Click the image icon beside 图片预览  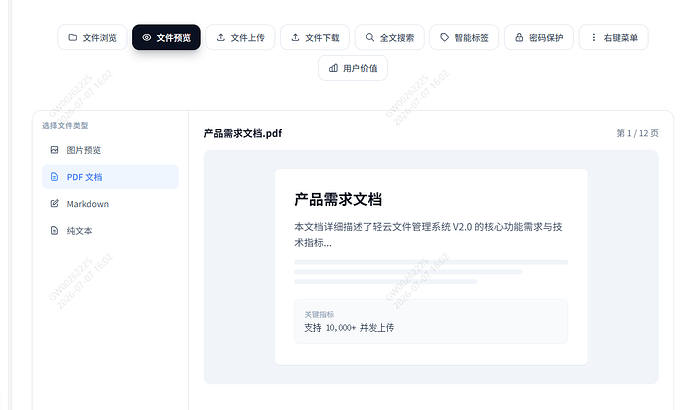54,150
